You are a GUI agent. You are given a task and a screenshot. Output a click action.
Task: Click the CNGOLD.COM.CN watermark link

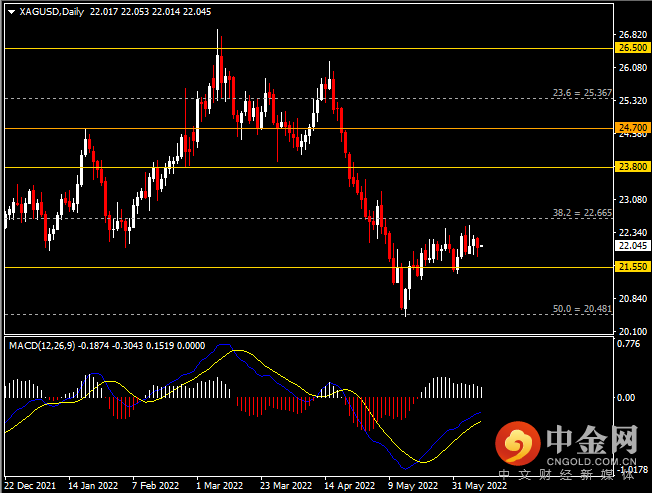(591, 461)
